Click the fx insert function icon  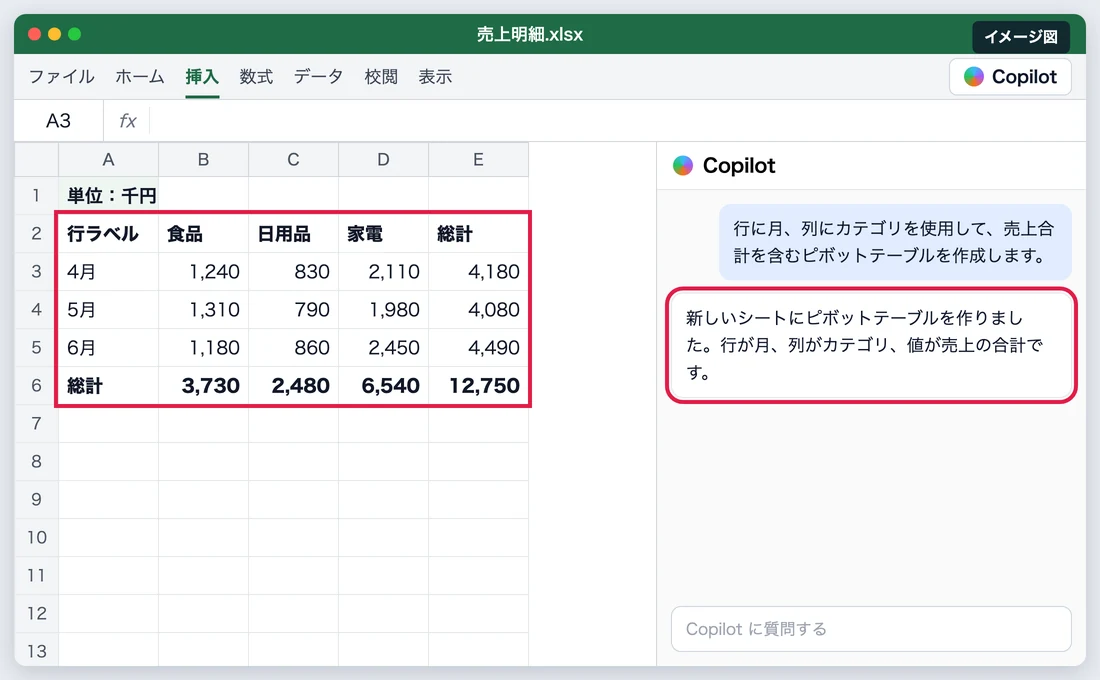[x=128, y=121]
